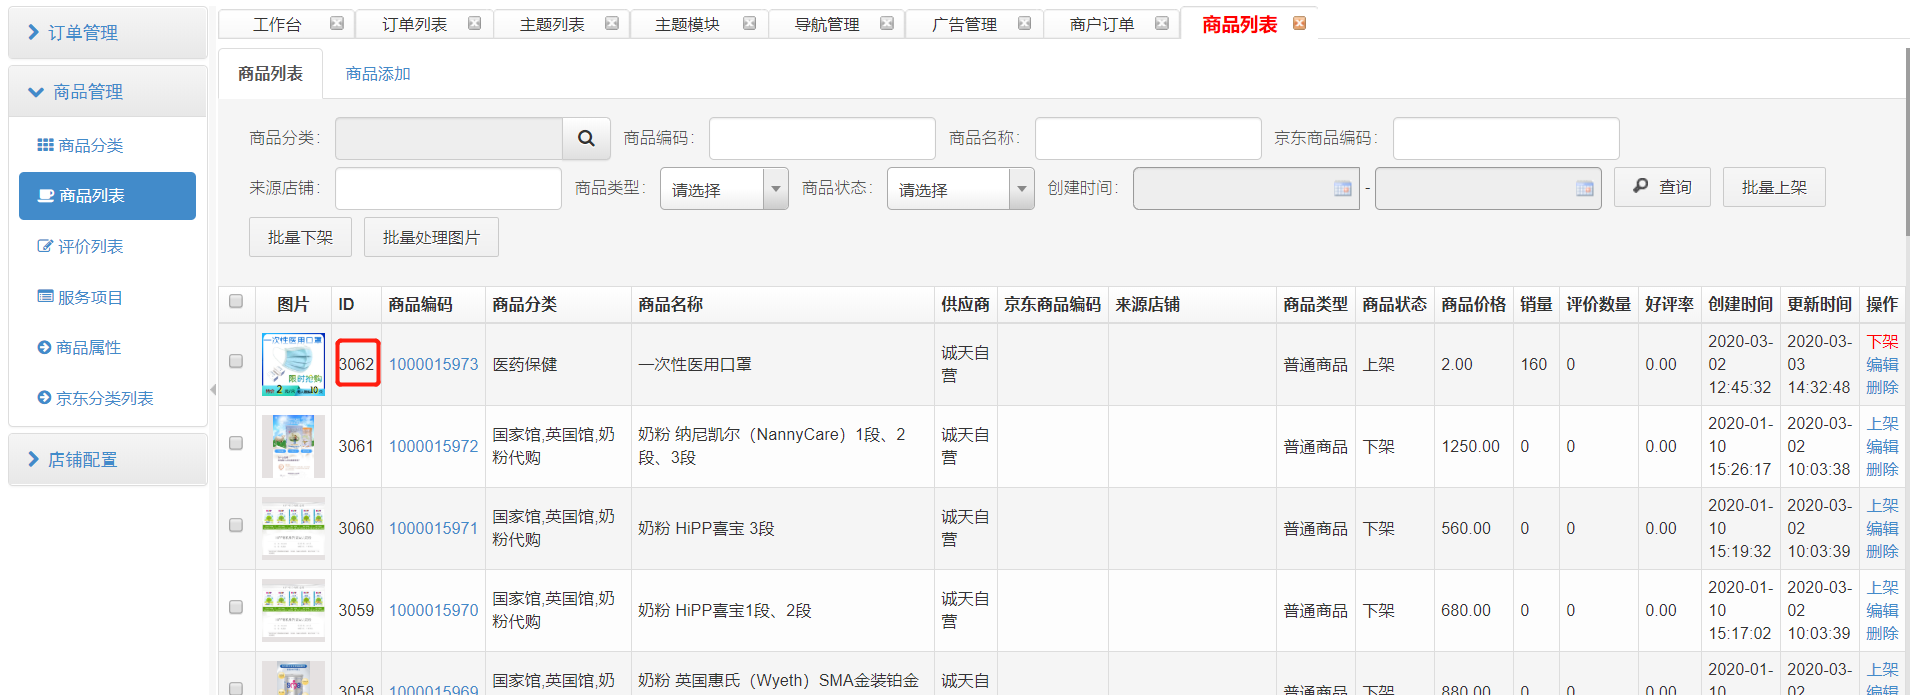The image size is (1910, 695).
Task: Check the row for product 3059
Action: tap(236, 607)
